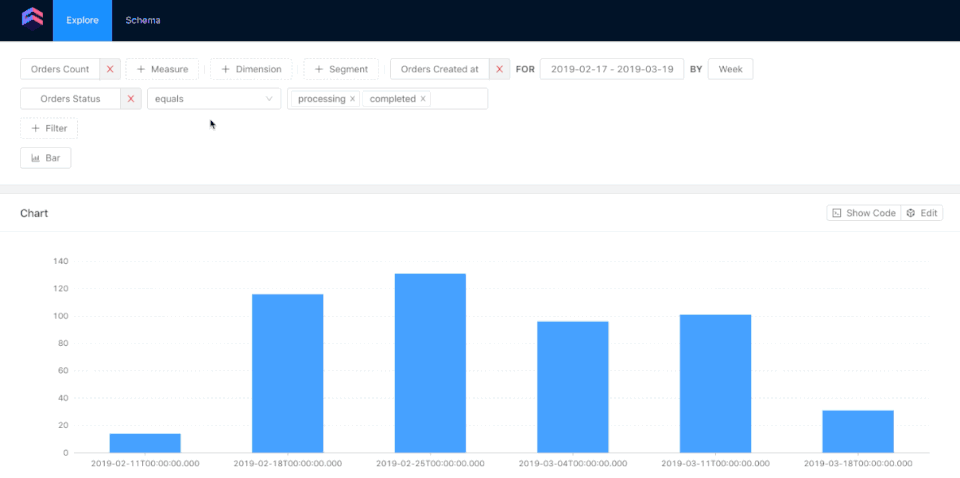
Task: Click the 2019-03-11 week bar
Action: (716, 384)
